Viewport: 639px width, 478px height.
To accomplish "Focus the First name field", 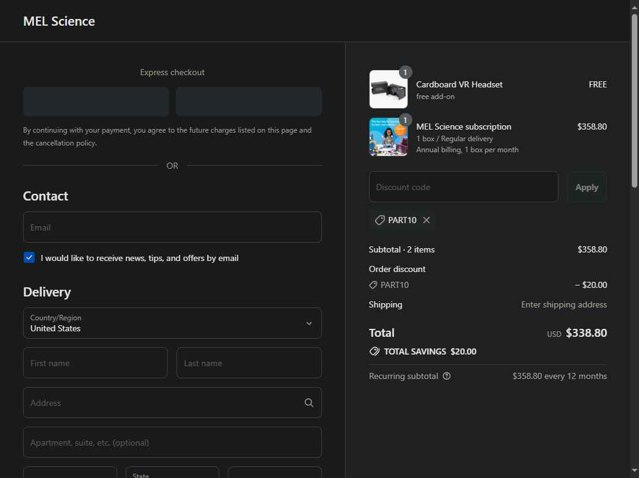I will click(x=95, y=363).
